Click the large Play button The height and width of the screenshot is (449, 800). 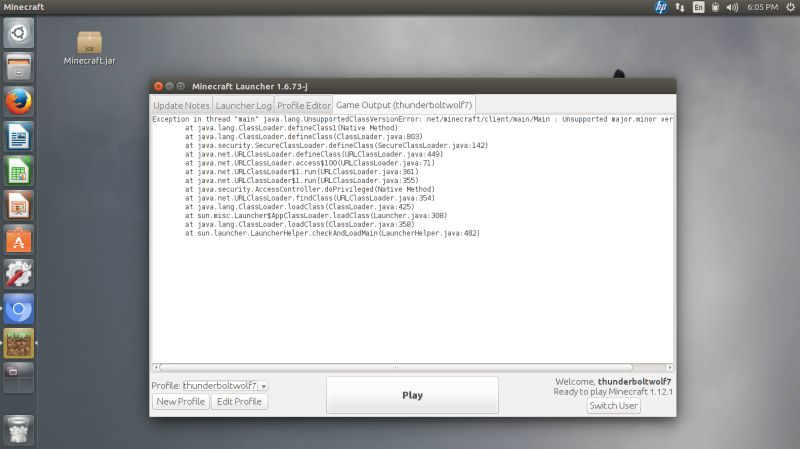412,395
